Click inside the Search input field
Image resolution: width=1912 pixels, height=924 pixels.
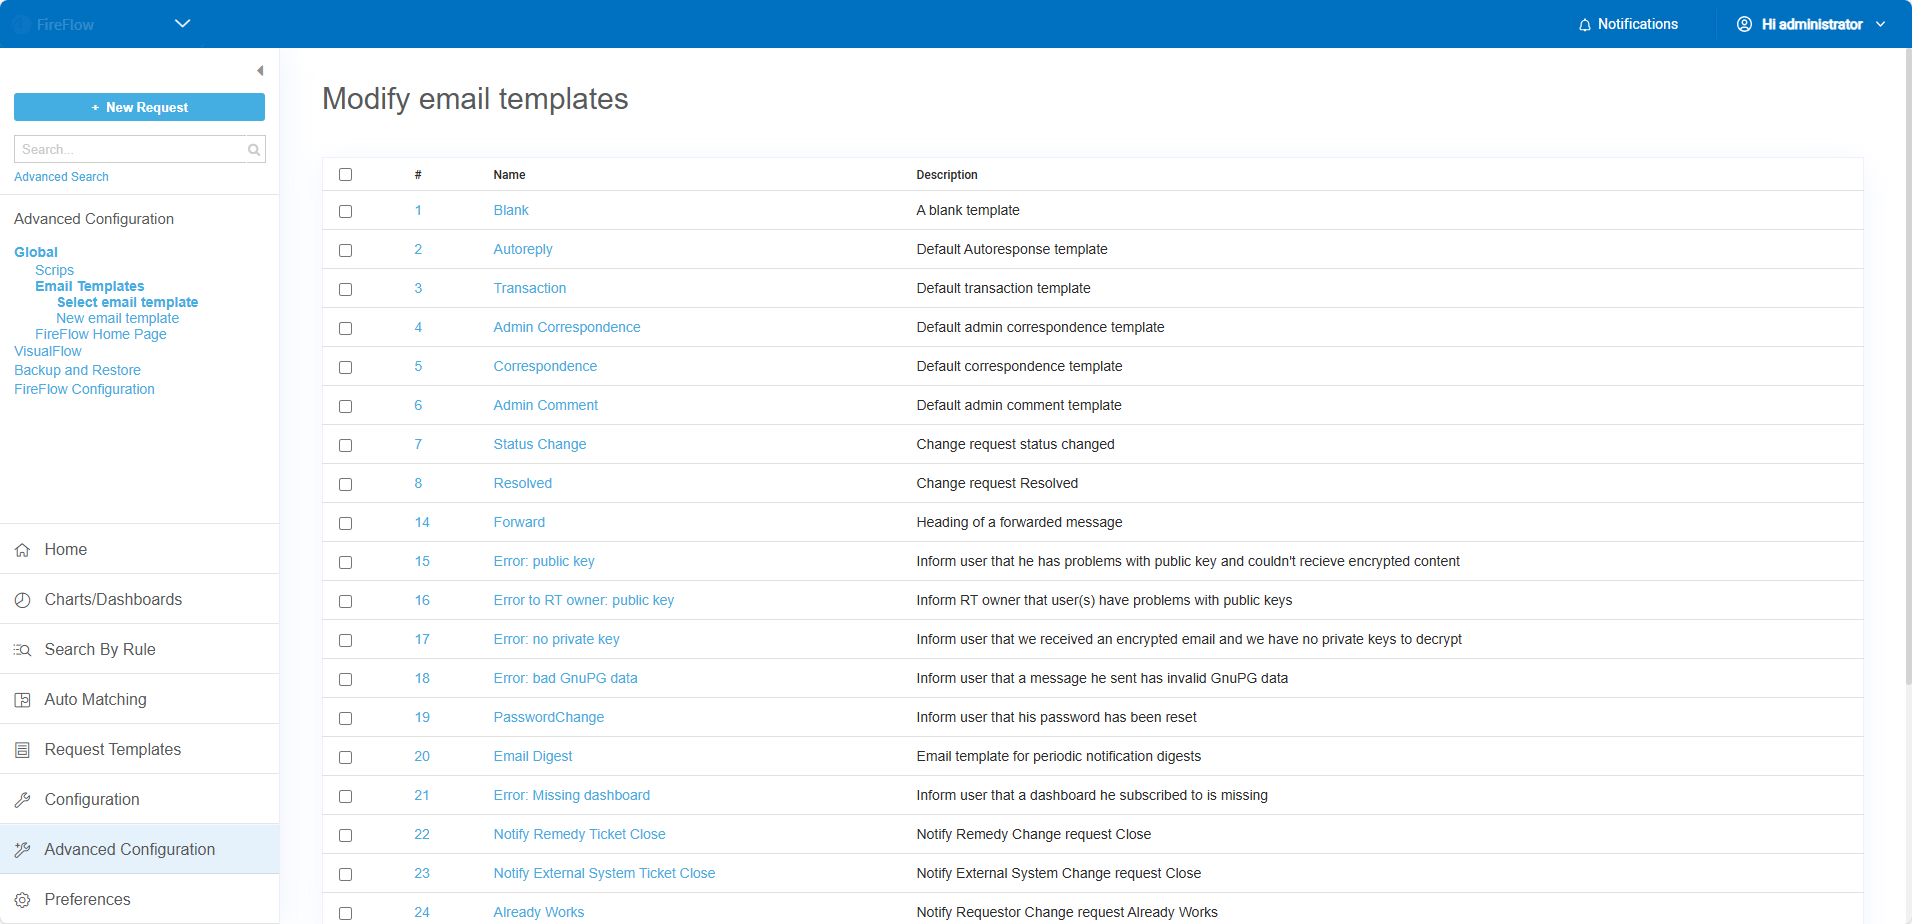point(130,150)
